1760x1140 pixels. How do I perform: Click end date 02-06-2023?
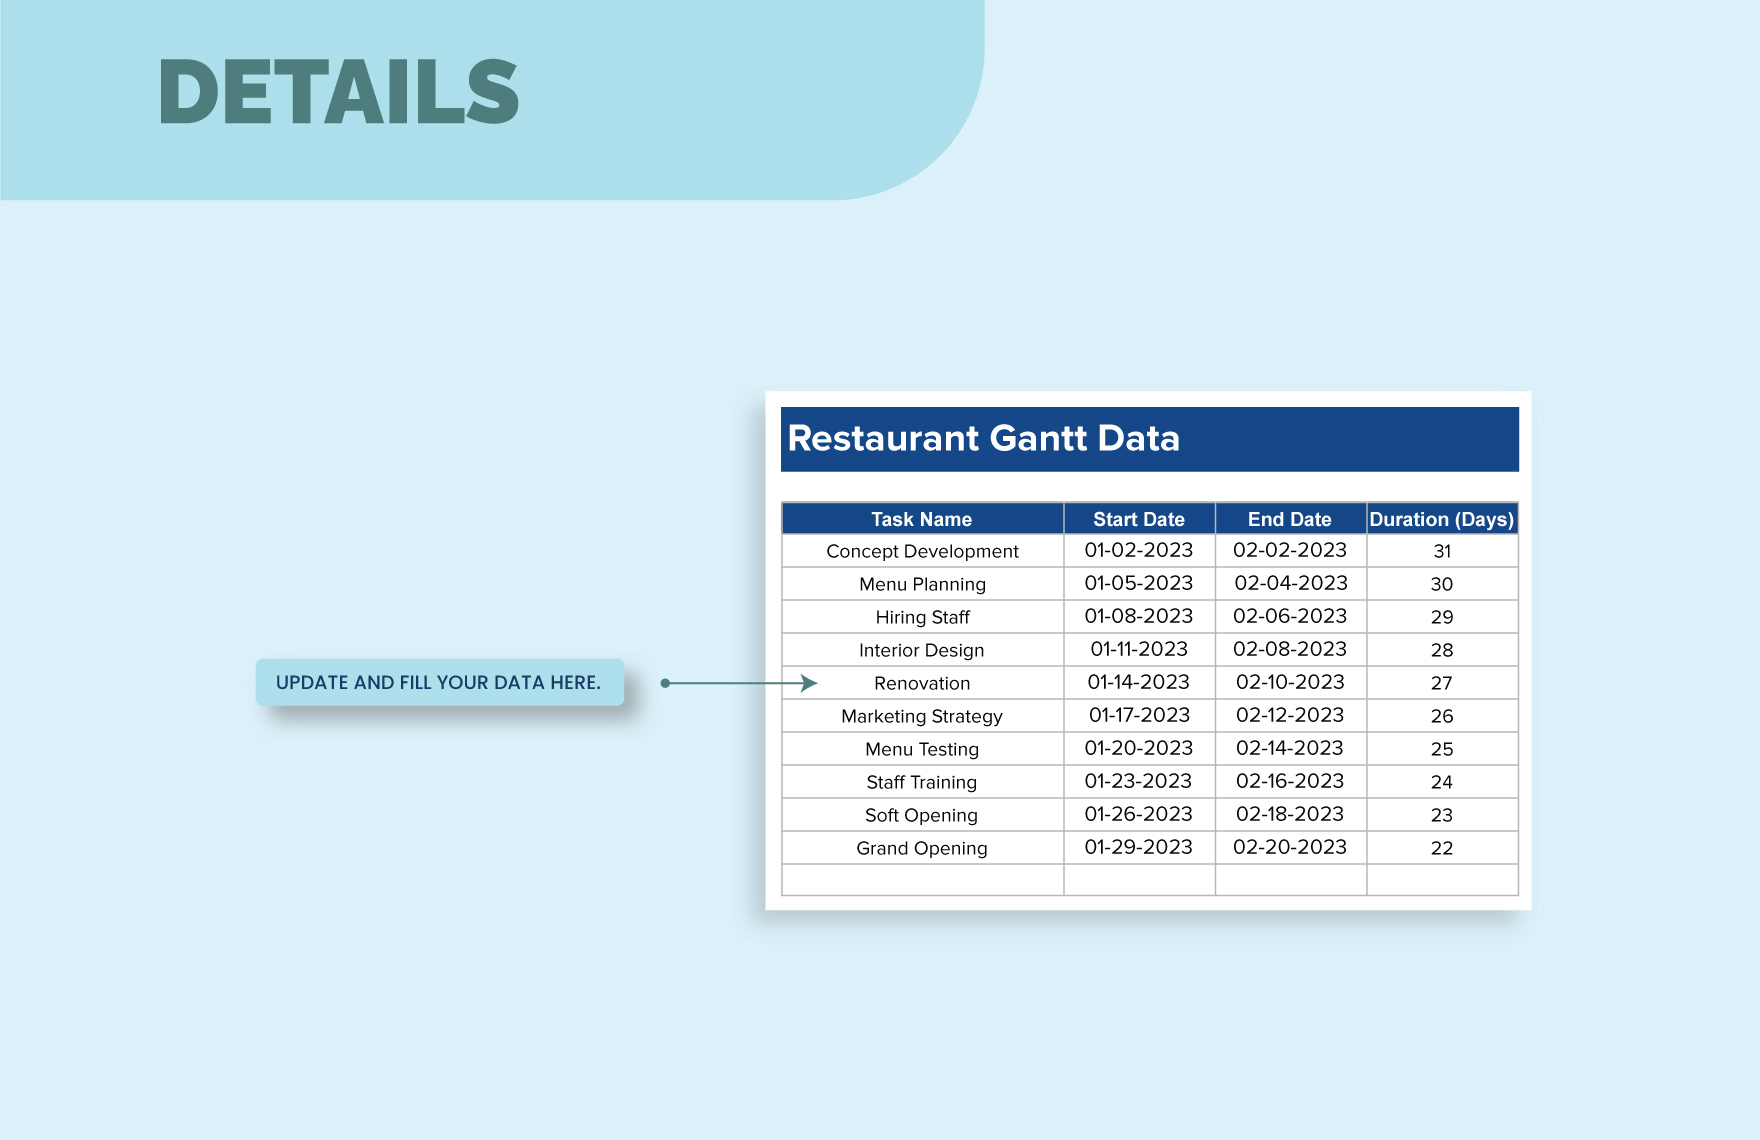(x=1290, y=616)
